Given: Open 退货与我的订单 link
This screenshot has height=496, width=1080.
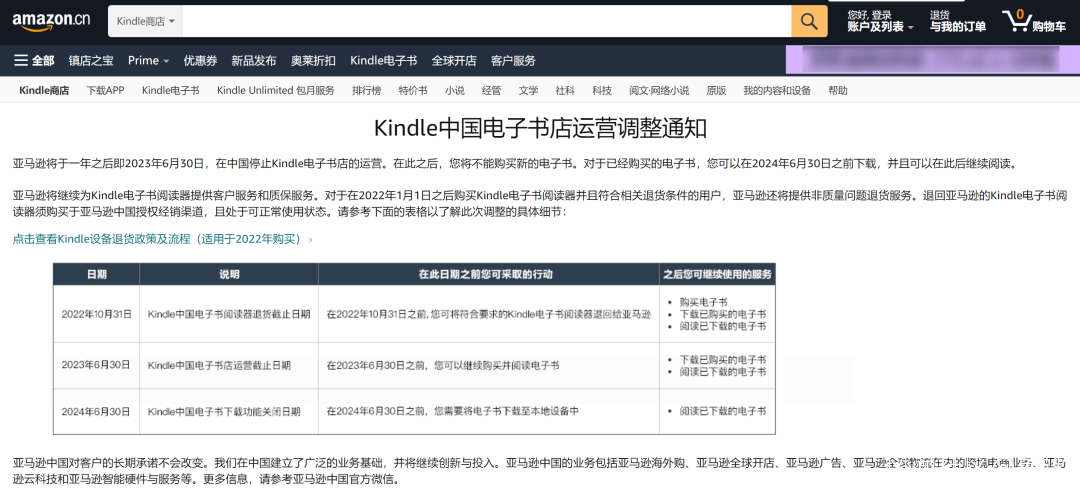Looking at the screenshot, I should pos(957,21).
